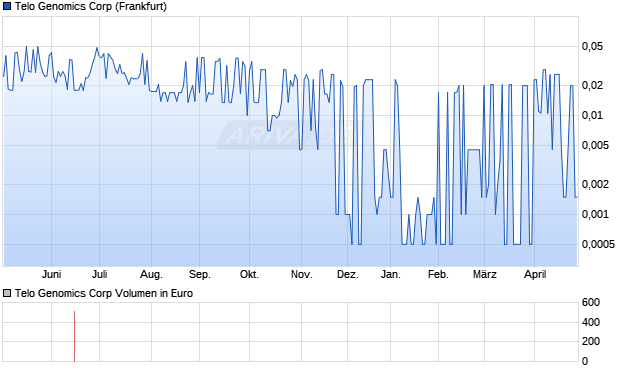Select the 'Feb.' month label
Image resolution: width=620 pixels, height=371 pixels.
coord(439,274)
